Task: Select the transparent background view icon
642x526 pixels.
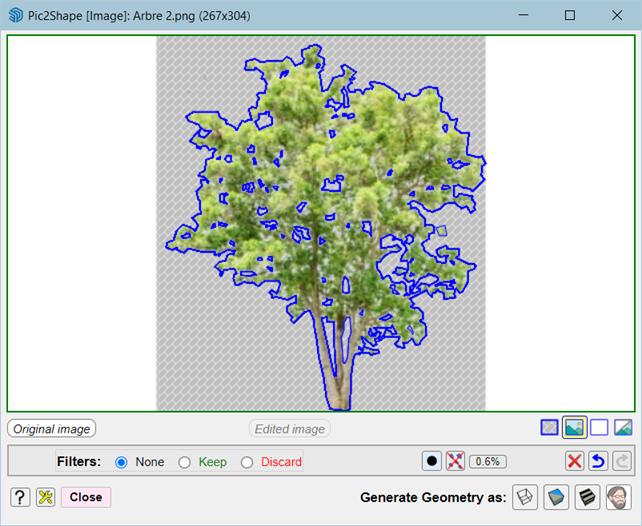Action: click(549, 428)
